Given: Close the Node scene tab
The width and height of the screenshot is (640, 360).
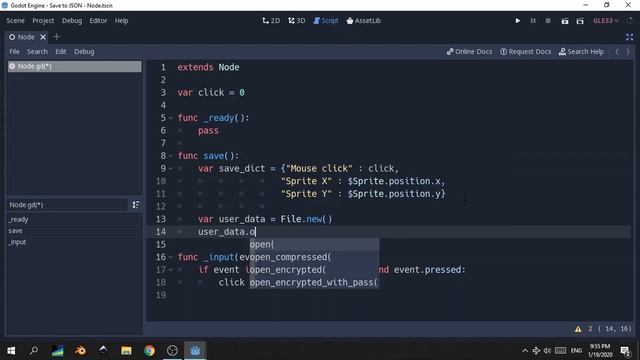Looking at the screenshot, I should tap(43, 37).
